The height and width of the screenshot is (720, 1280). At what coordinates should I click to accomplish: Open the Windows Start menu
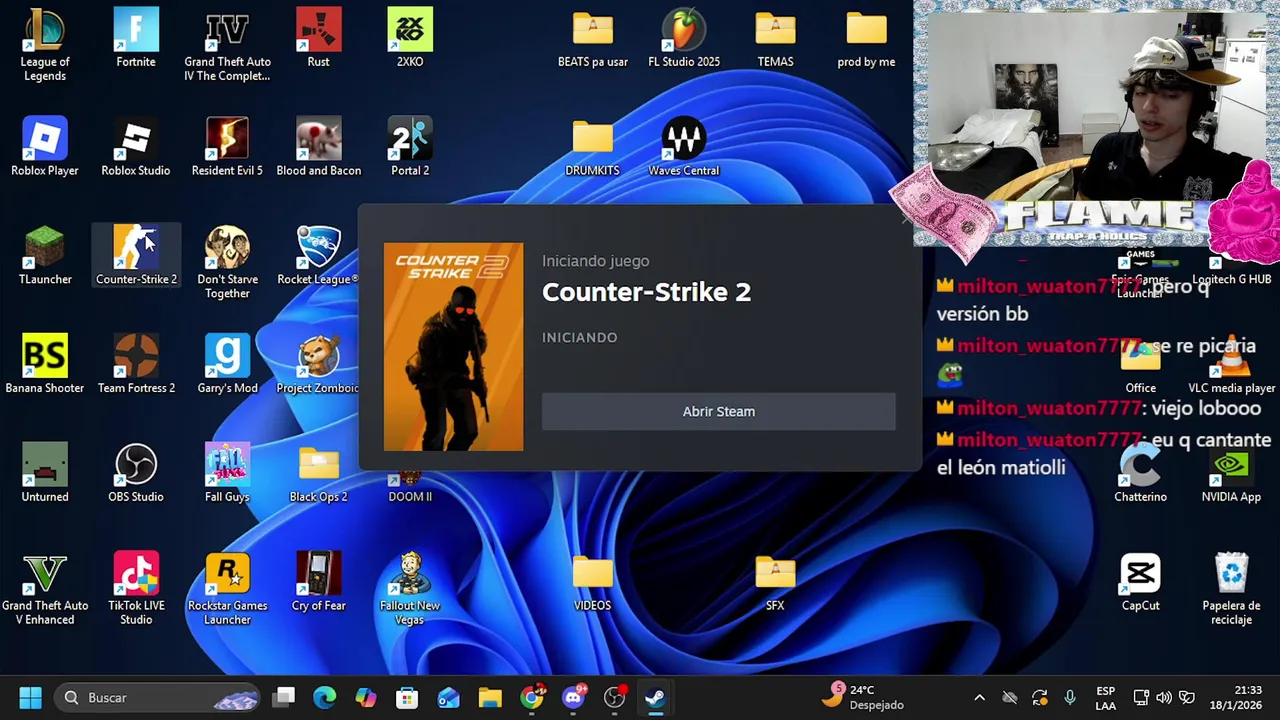30,697
